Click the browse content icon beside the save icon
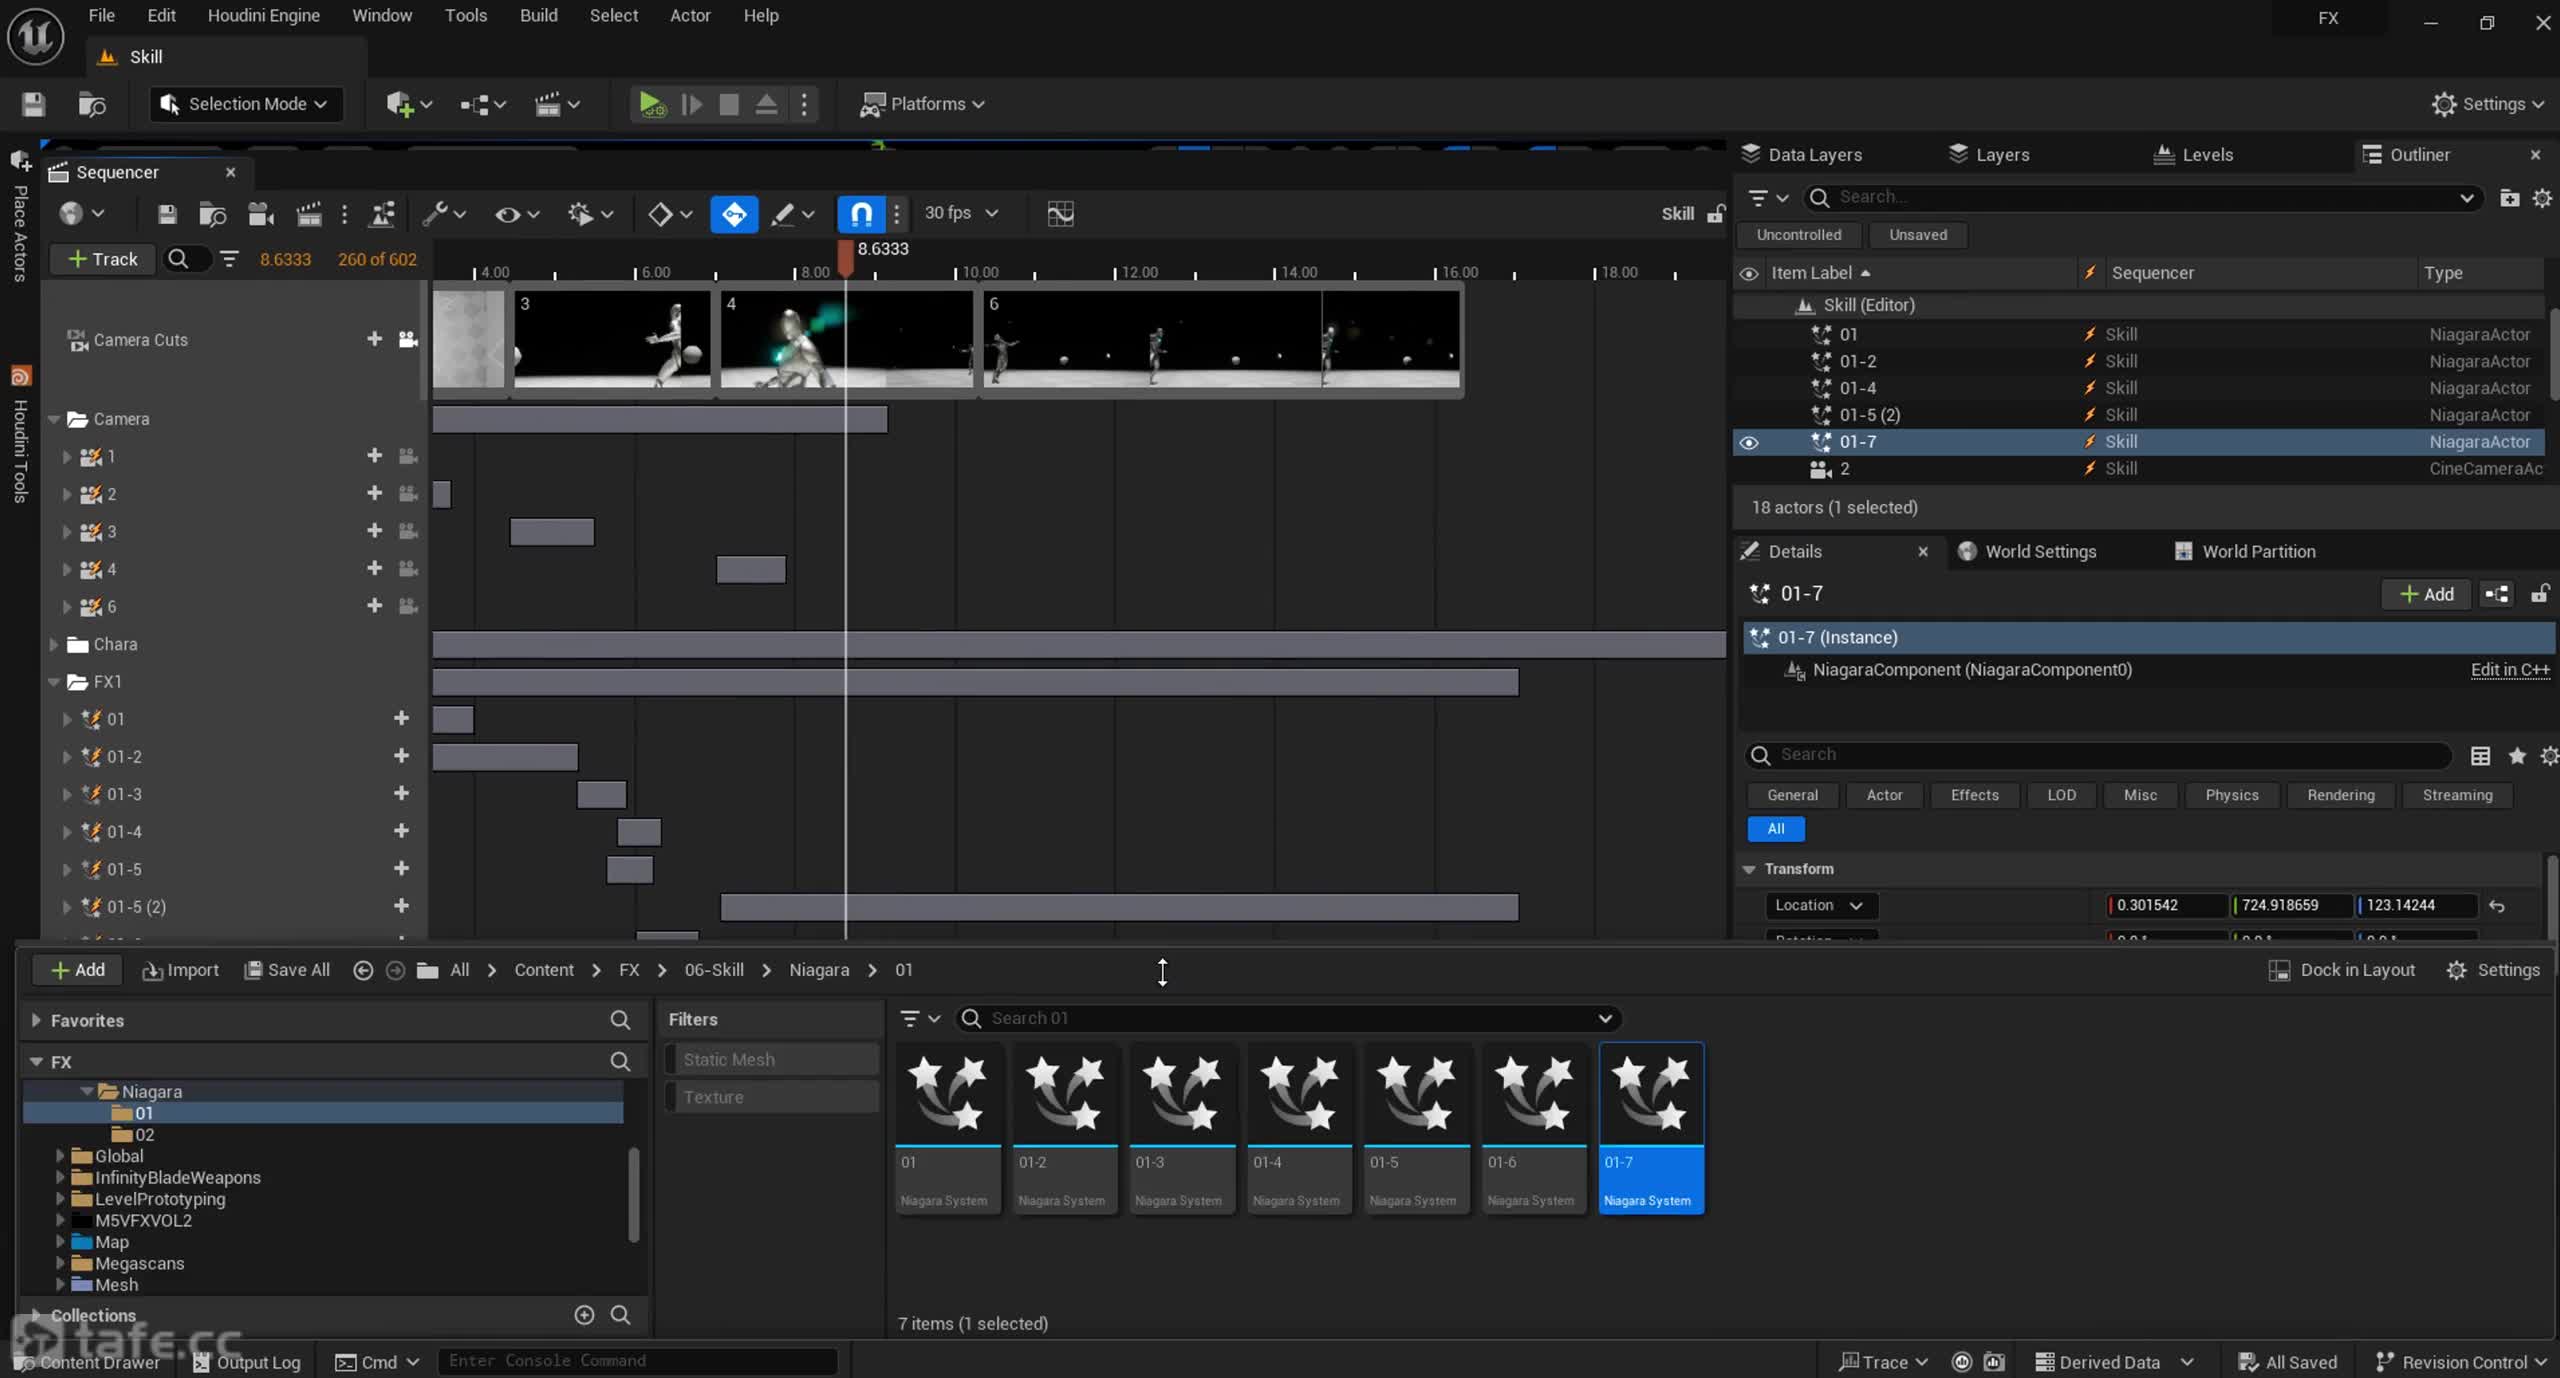The image size is (2560, 1378). click(x=92, y=104)
